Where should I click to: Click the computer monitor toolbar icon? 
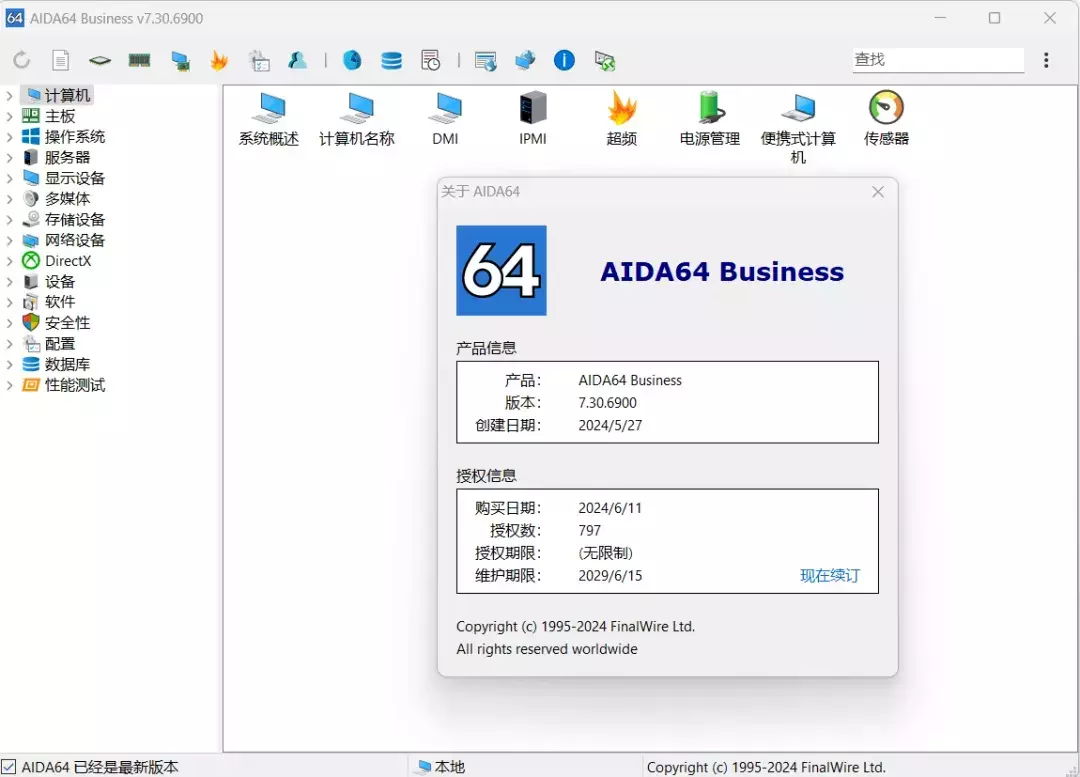[x=180, y=61]
